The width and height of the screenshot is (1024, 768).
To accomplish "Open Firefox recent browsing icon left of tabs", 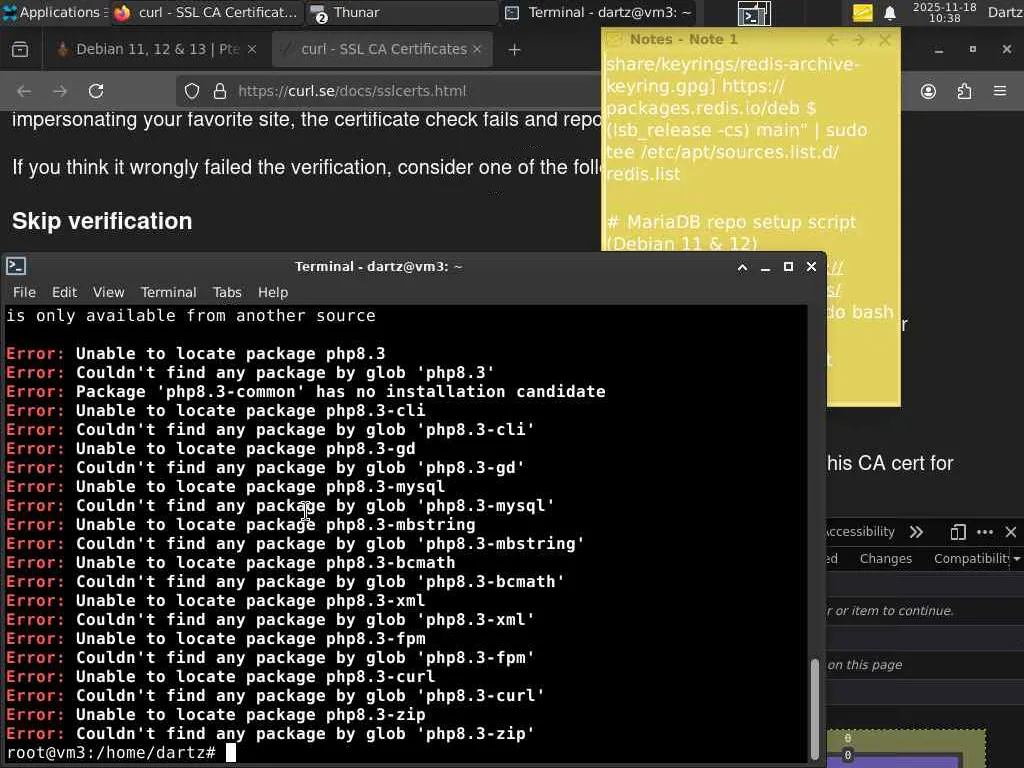I will click(x=20, y=49).
